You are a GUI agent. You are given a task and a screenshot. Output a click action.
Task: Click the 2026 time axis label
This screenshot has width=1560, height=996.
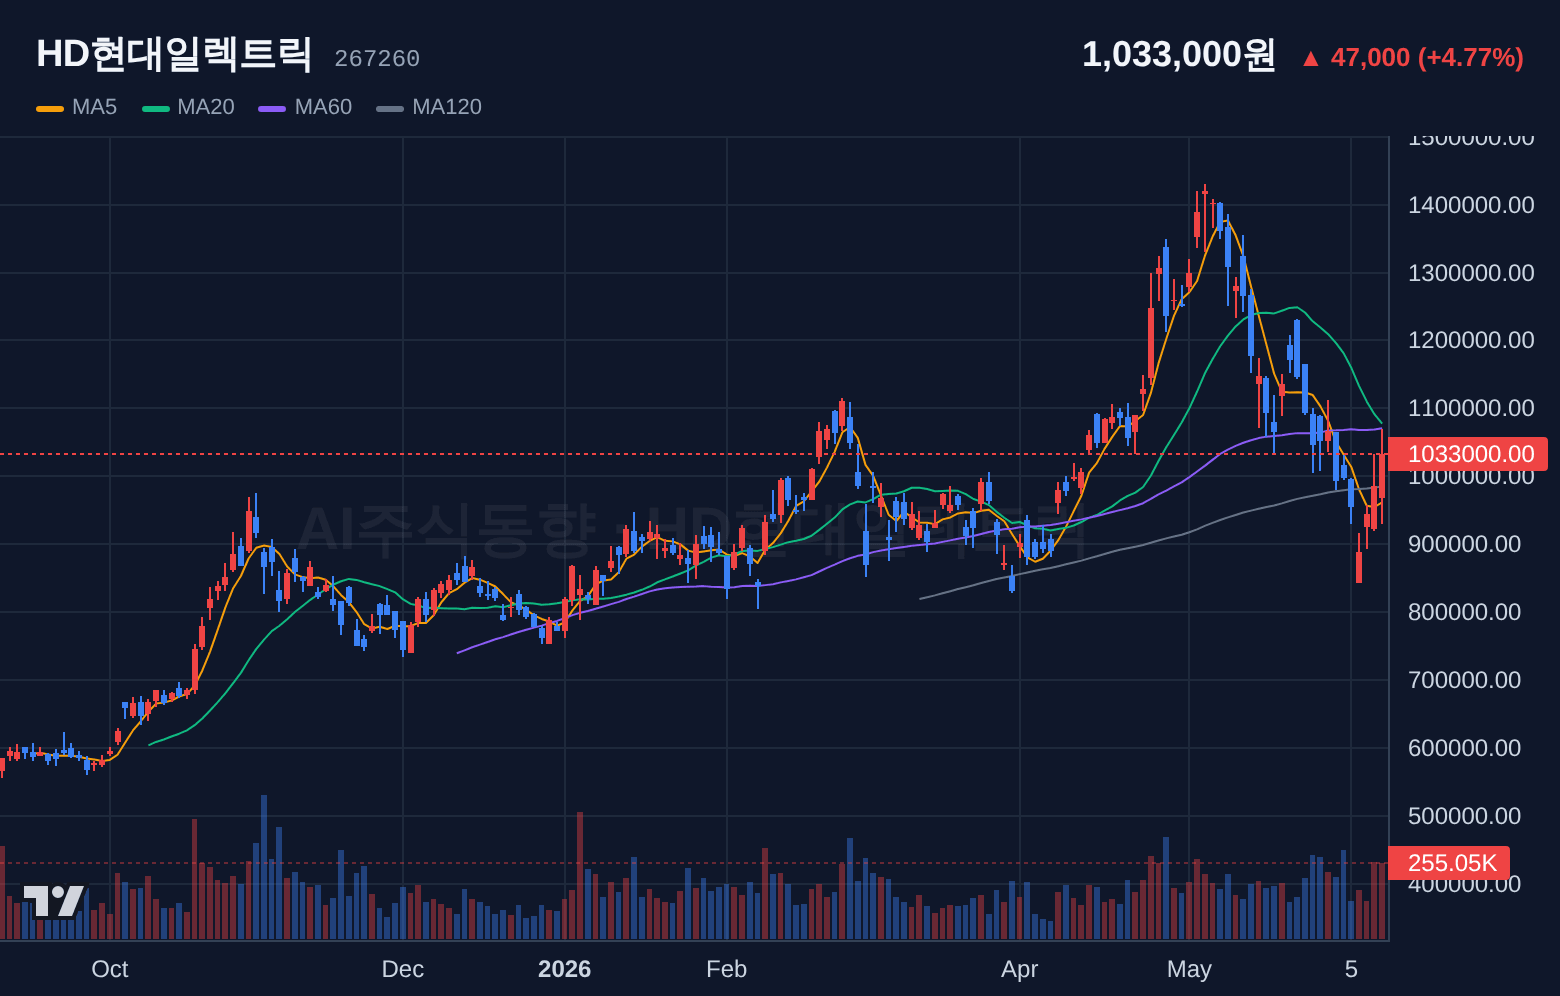click(565, 969)
